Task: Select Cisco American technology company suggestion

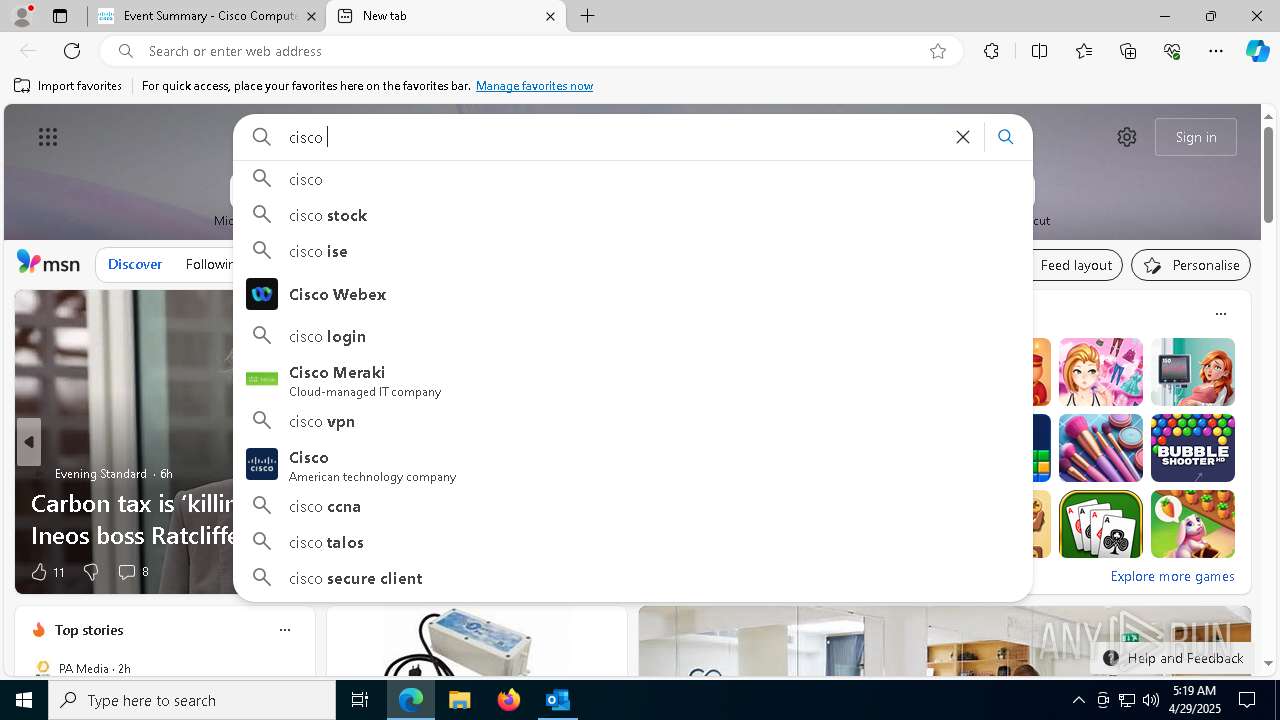Action: (632, 465)
